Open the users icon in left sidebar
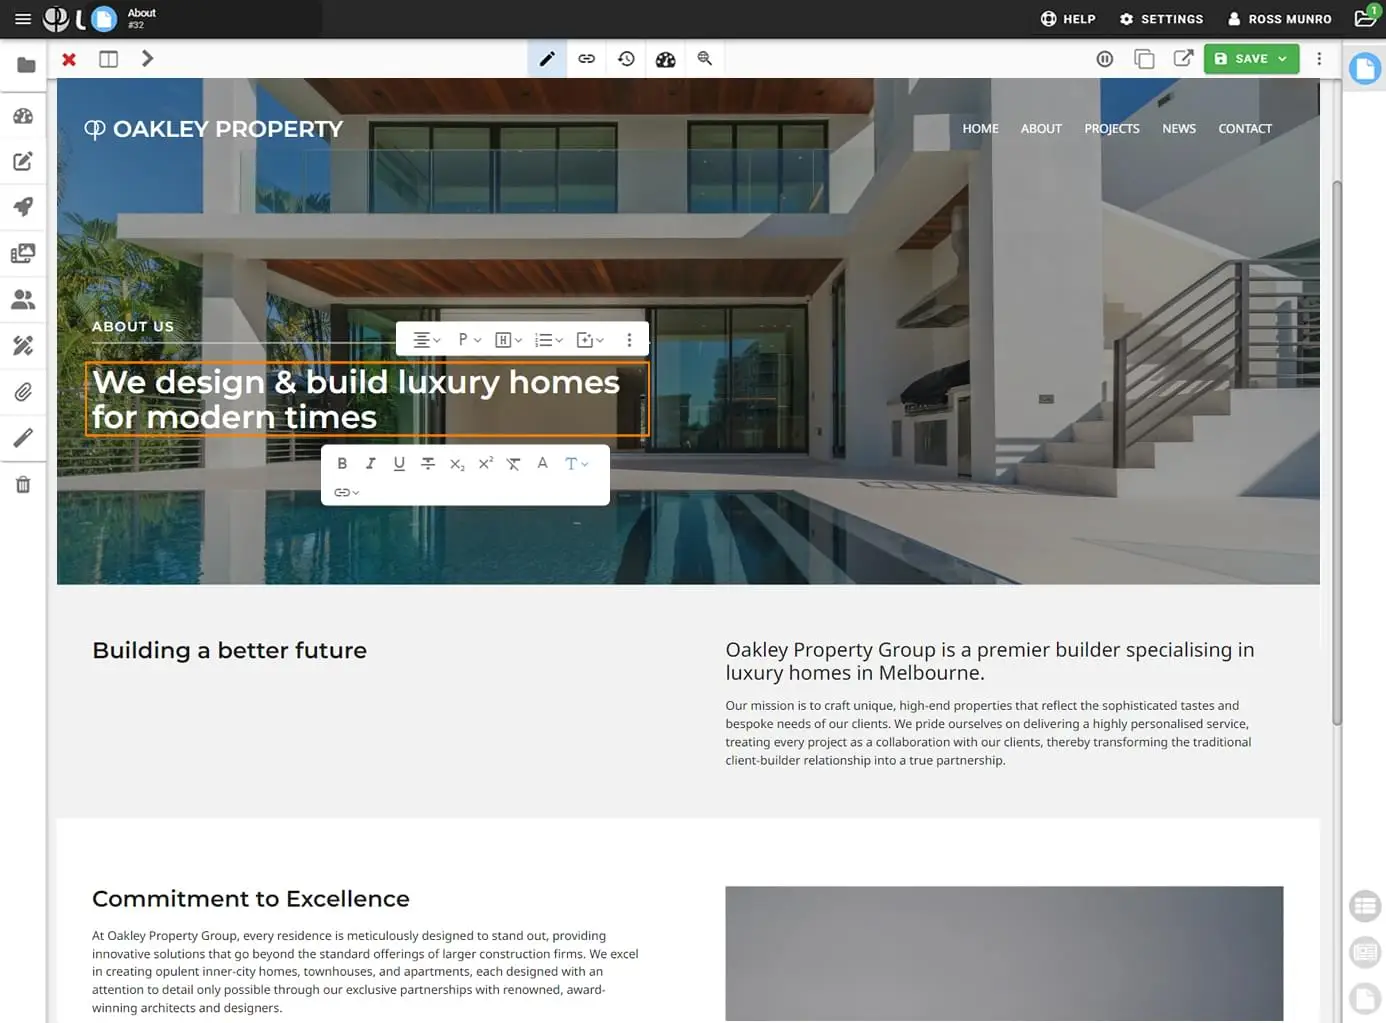This screenshot has height=1023, width=1386. click(x=23, y=299)
